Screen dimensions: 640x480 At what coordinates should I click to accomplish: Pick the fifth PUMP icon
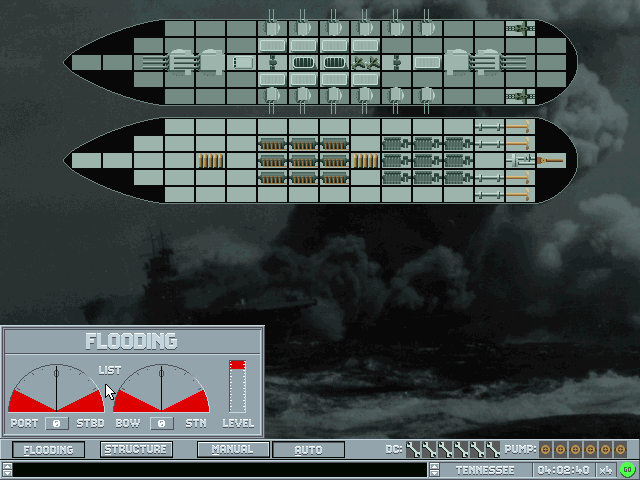pyautogui.click(x=605, y=449)
